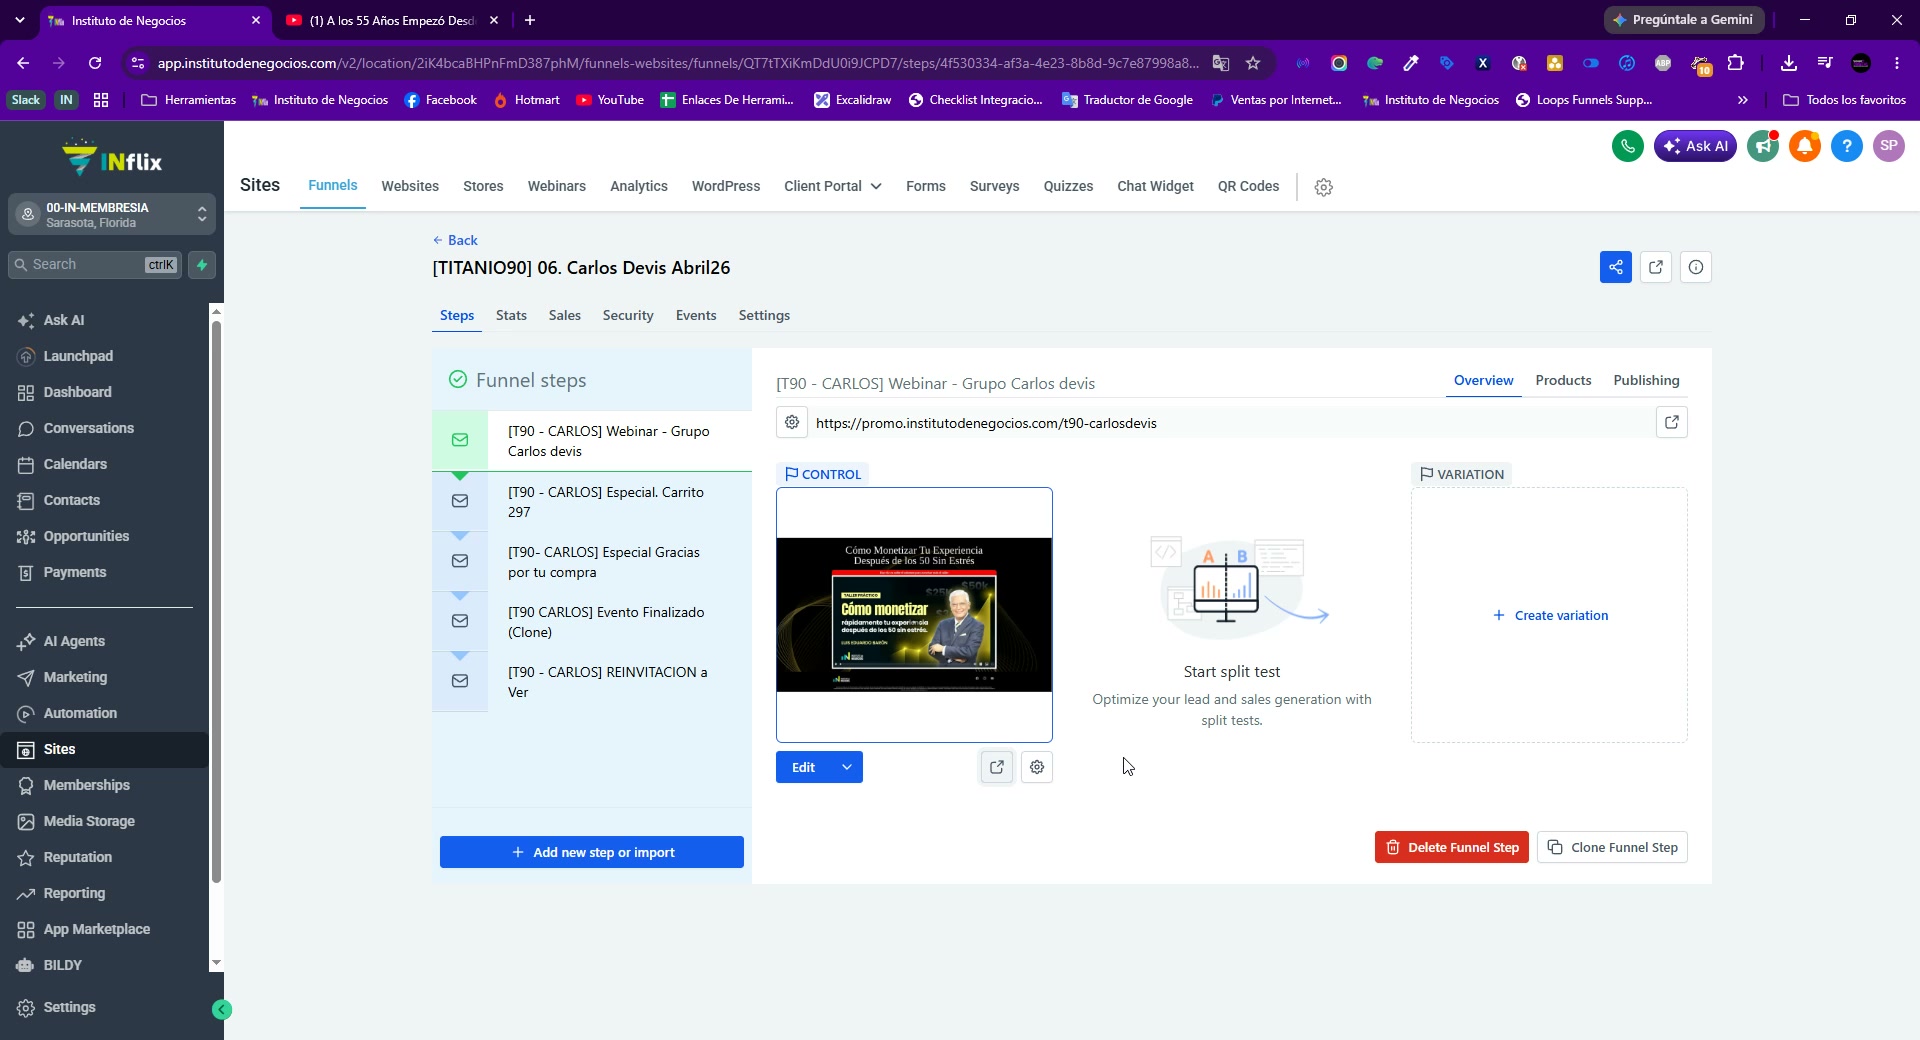1920x1040 pixels.
Task: Switch to the YouTube browser tab
Action: (391, 20)
